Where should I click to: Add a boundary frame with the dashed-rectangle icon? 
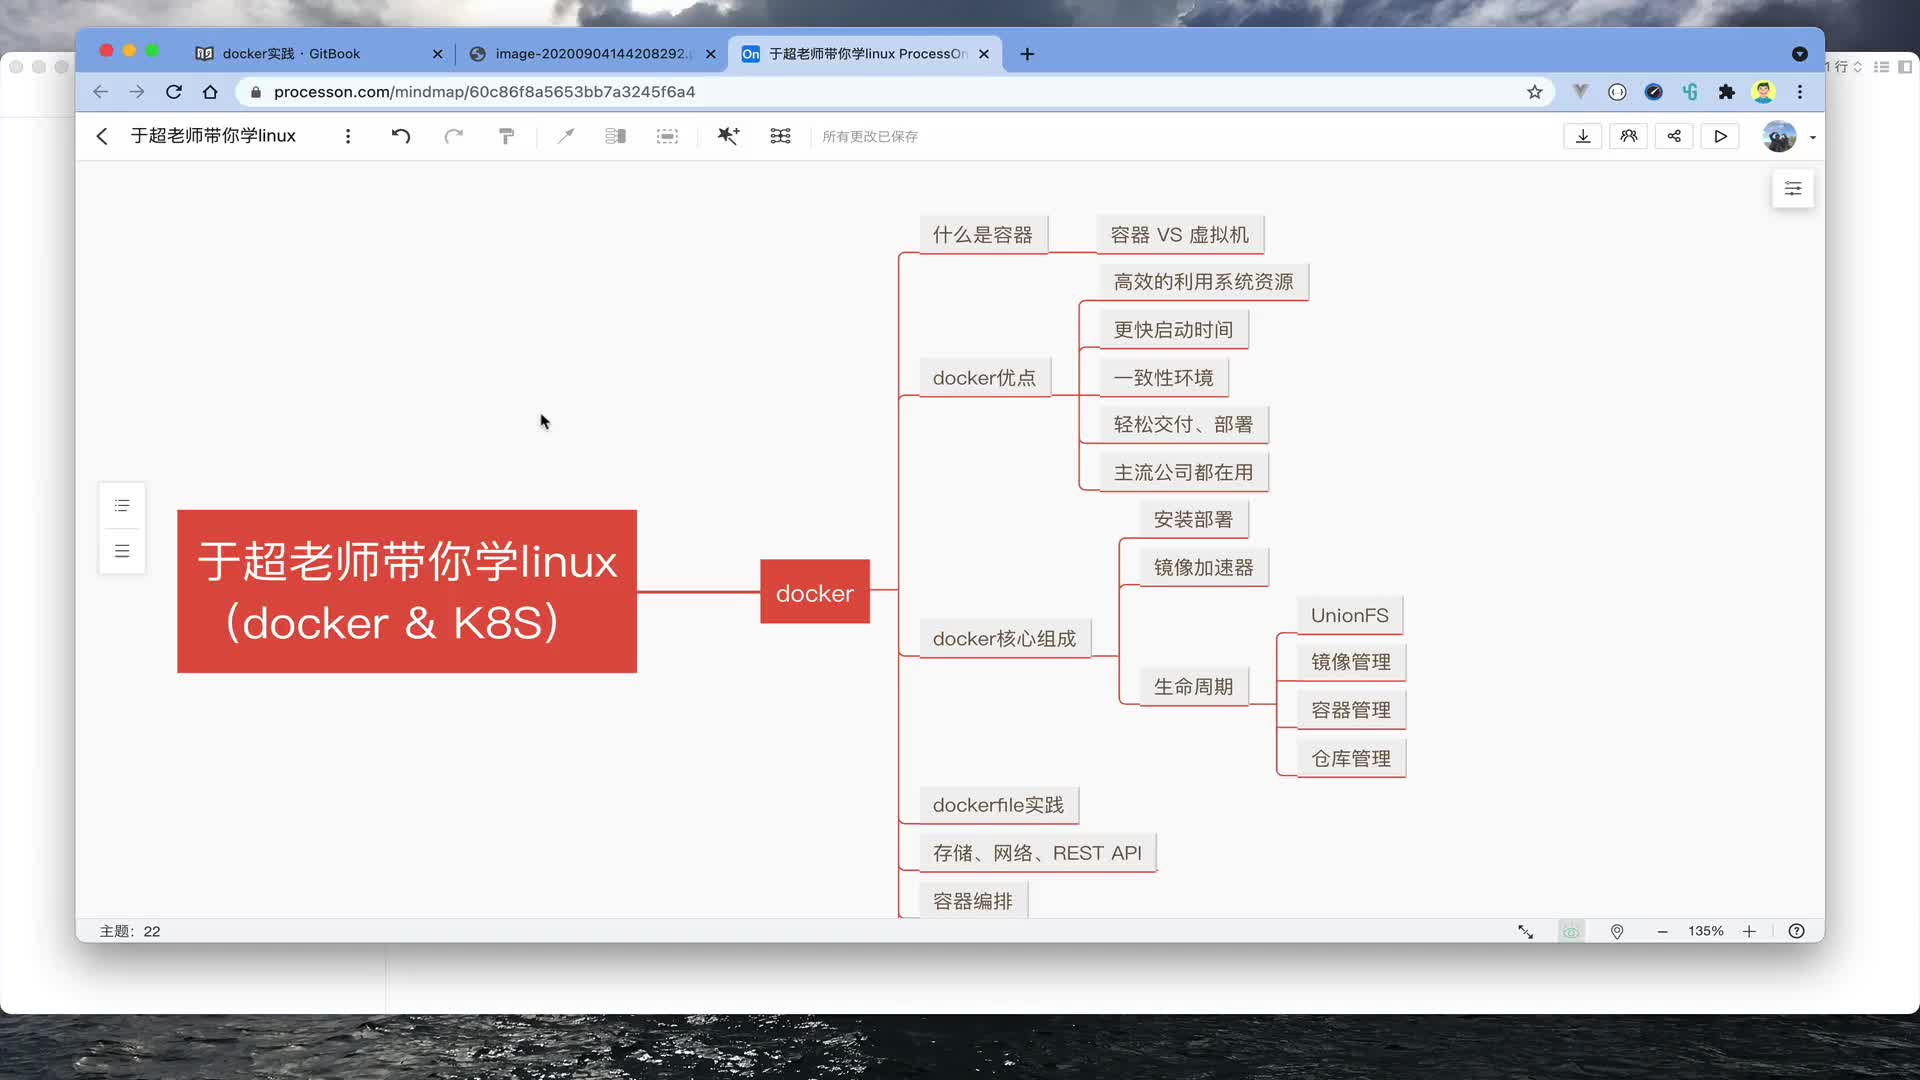tap(667, 136)
